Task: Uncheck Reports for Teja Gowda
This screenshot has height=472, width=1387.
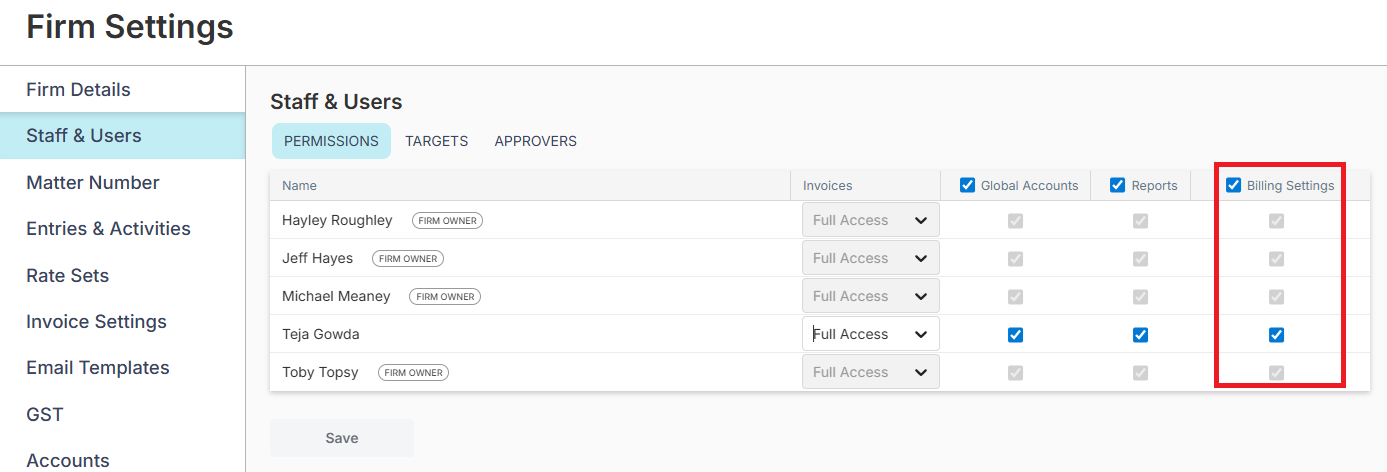Action: (1140, 335)
